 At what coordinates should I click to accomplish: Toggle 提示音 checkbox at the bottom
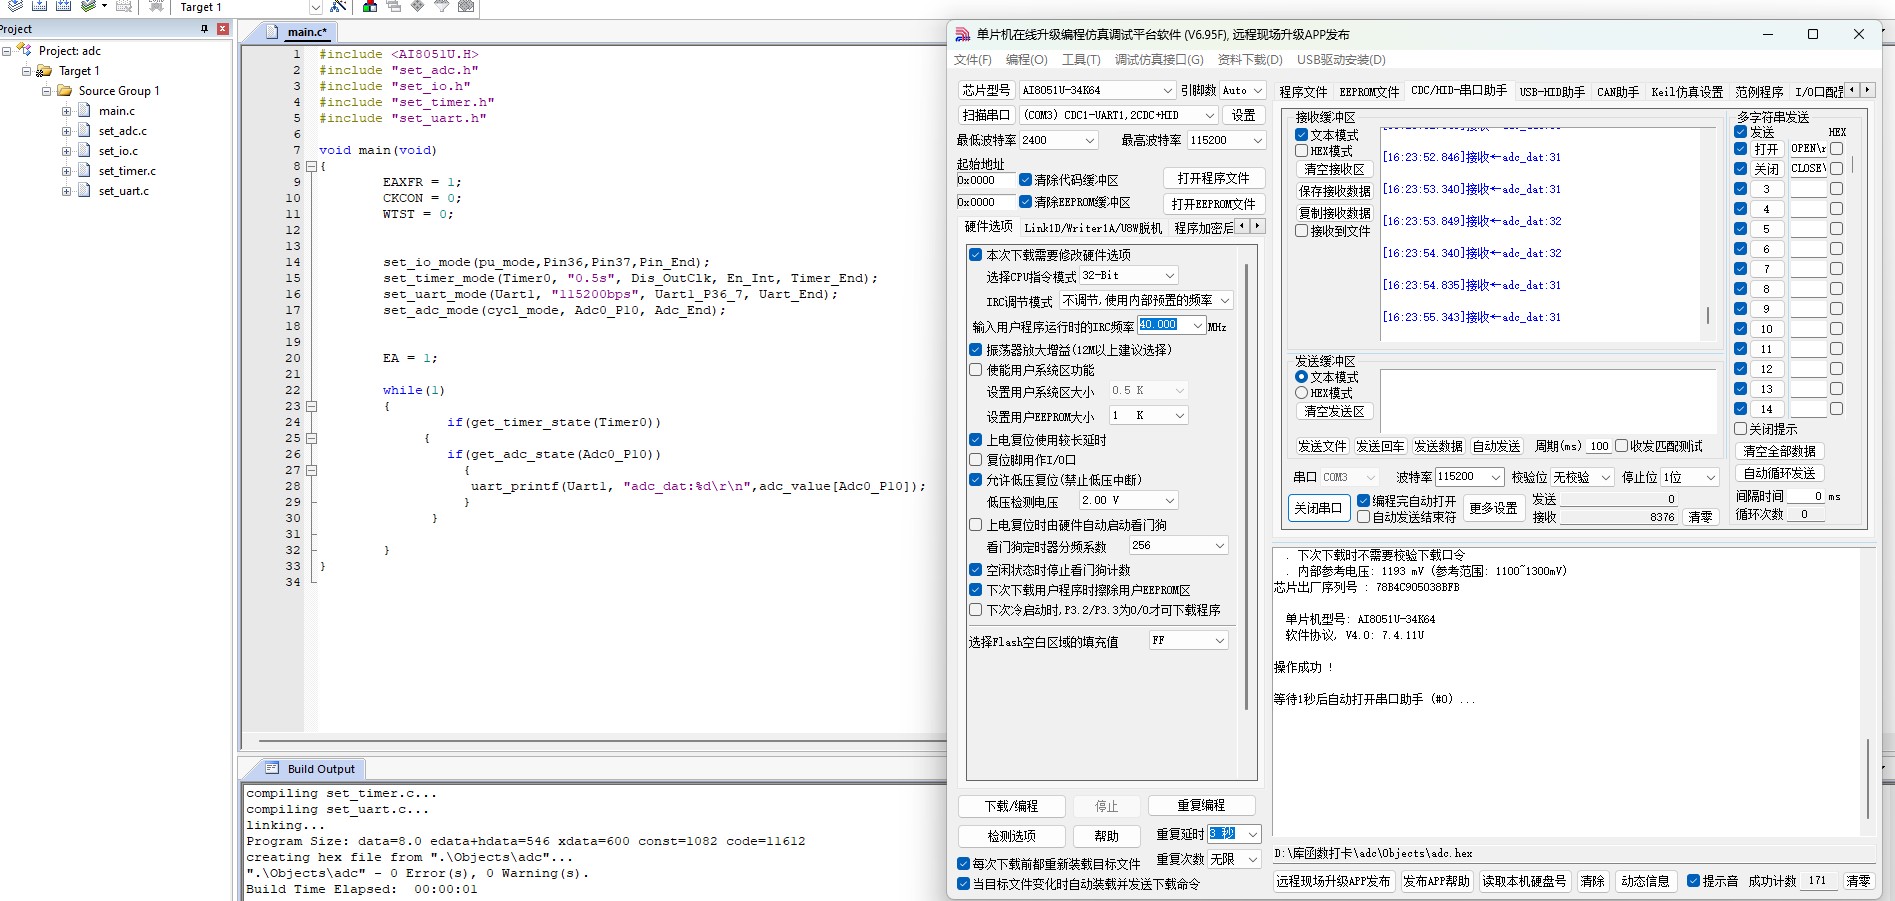1693,881
